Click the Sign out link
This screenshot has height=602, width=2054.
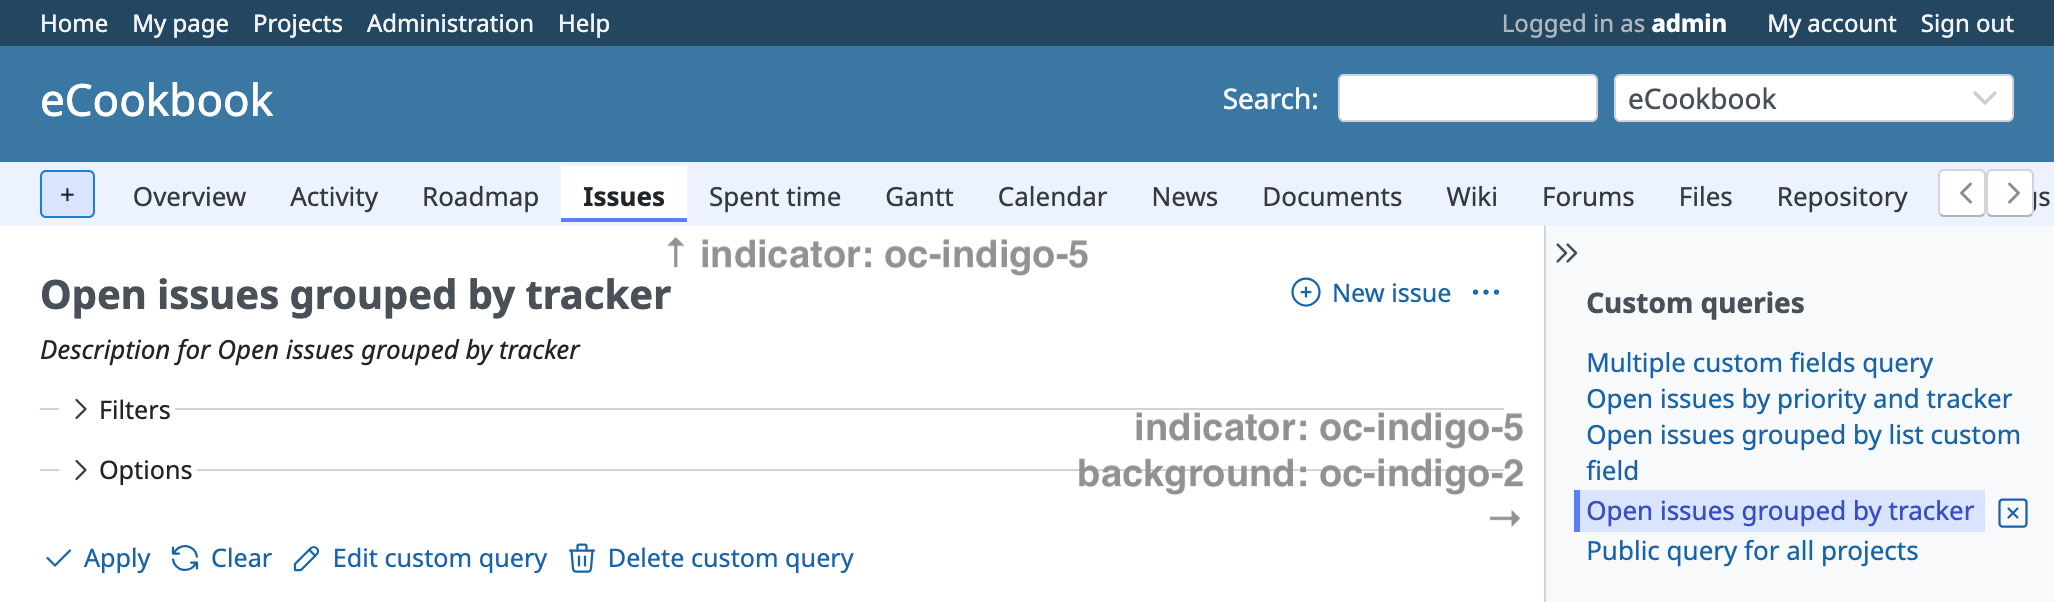tap(1966, 23)
